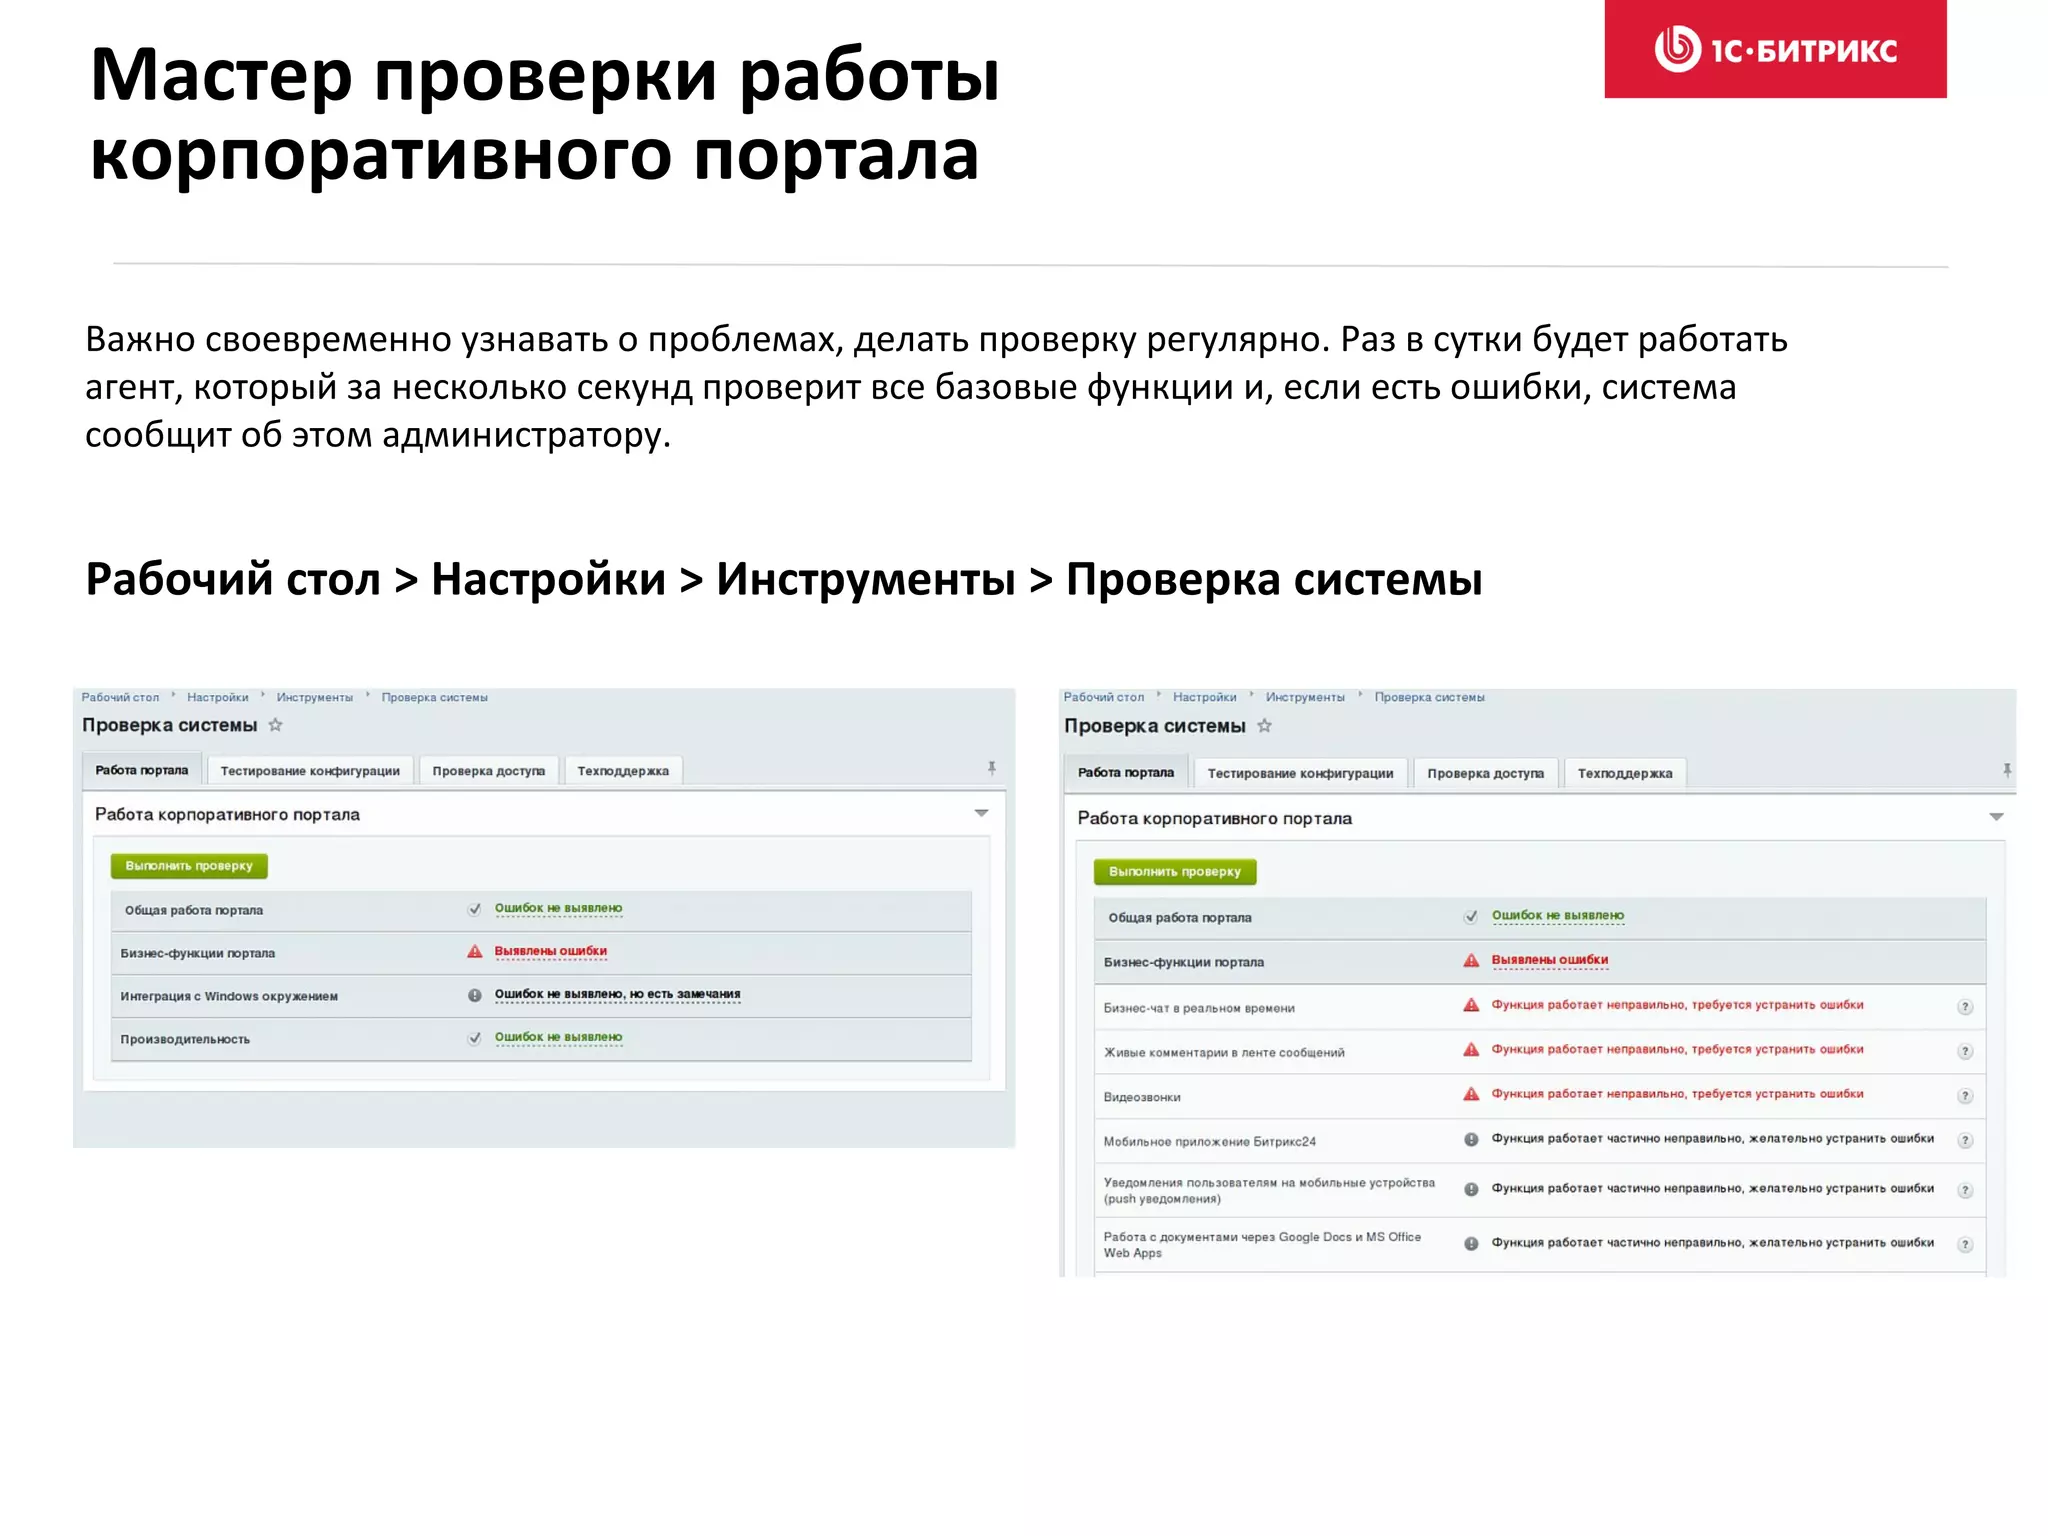Click help icon for Мобильное приложение Битрикс24

click(1965, 1140)
